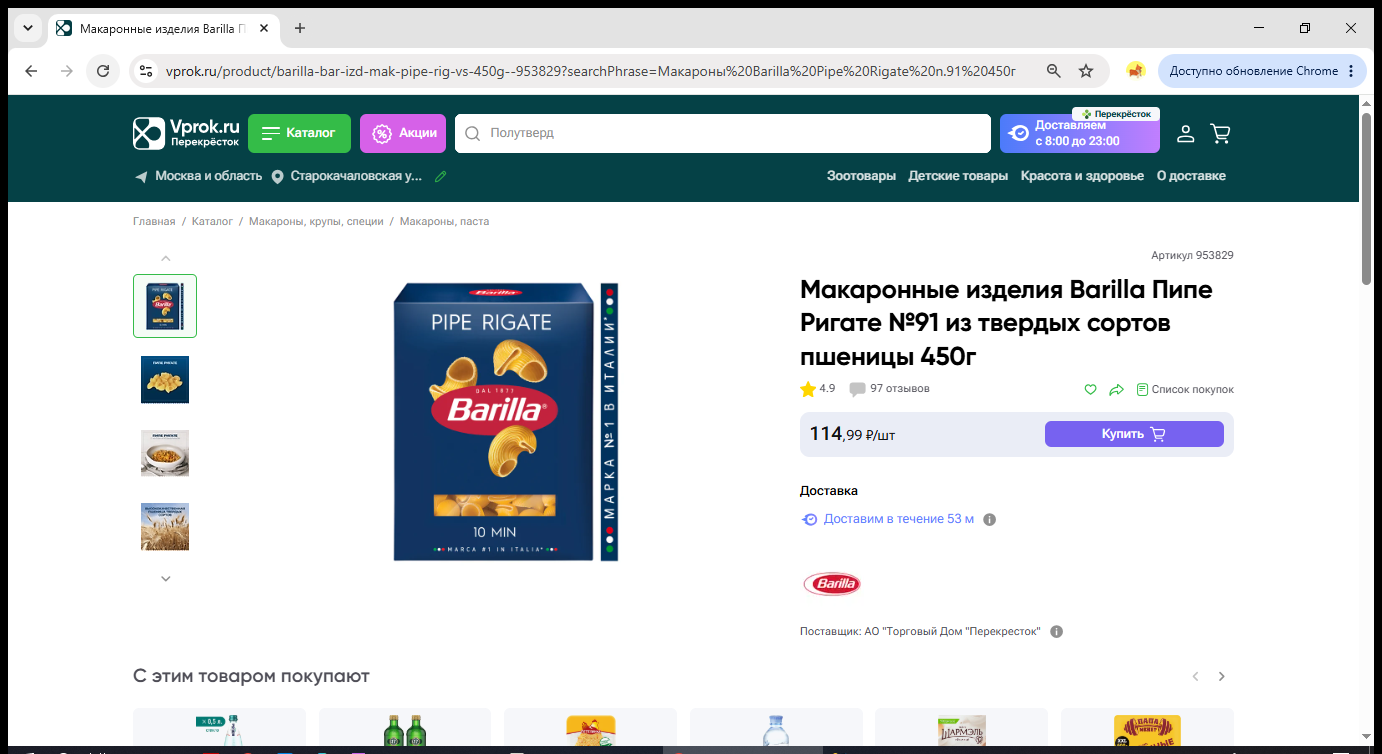Click the main Barilla Pipe Rigate image
The height and width of the screenshot is (754, 1382).
pos(505,421)
